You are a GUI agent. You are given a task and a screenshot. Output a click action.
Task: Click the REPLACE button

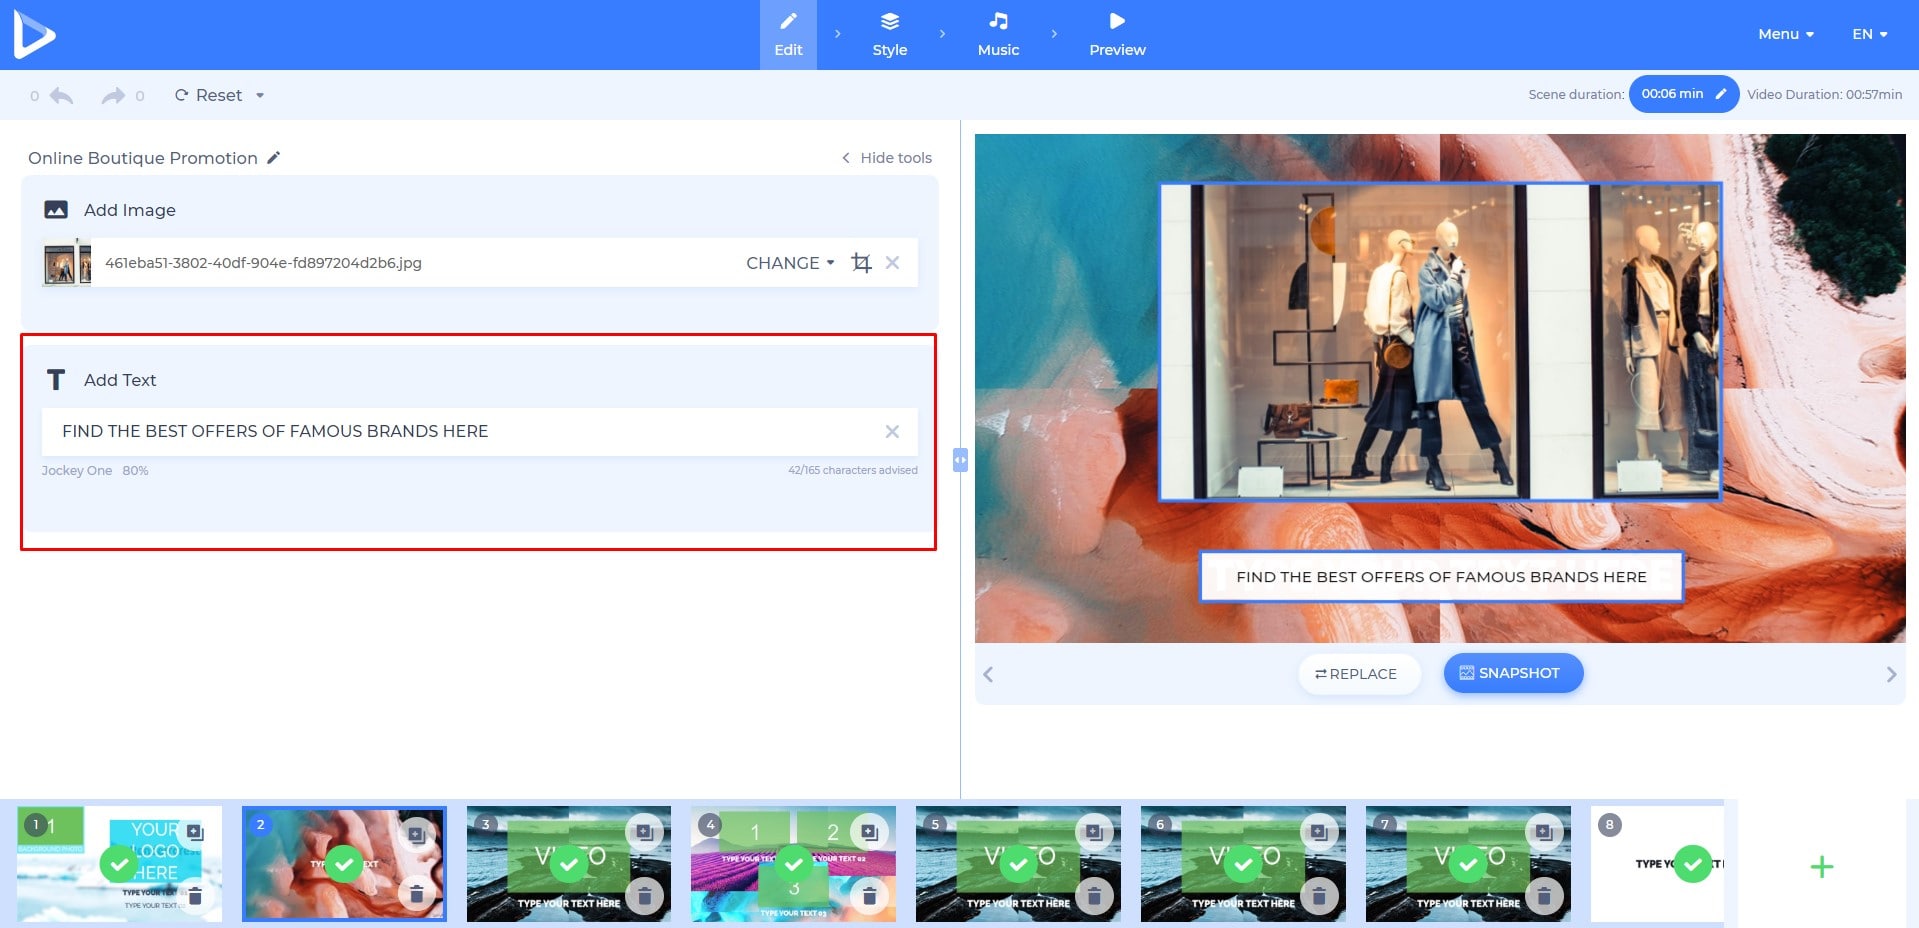coord(1357,673)
